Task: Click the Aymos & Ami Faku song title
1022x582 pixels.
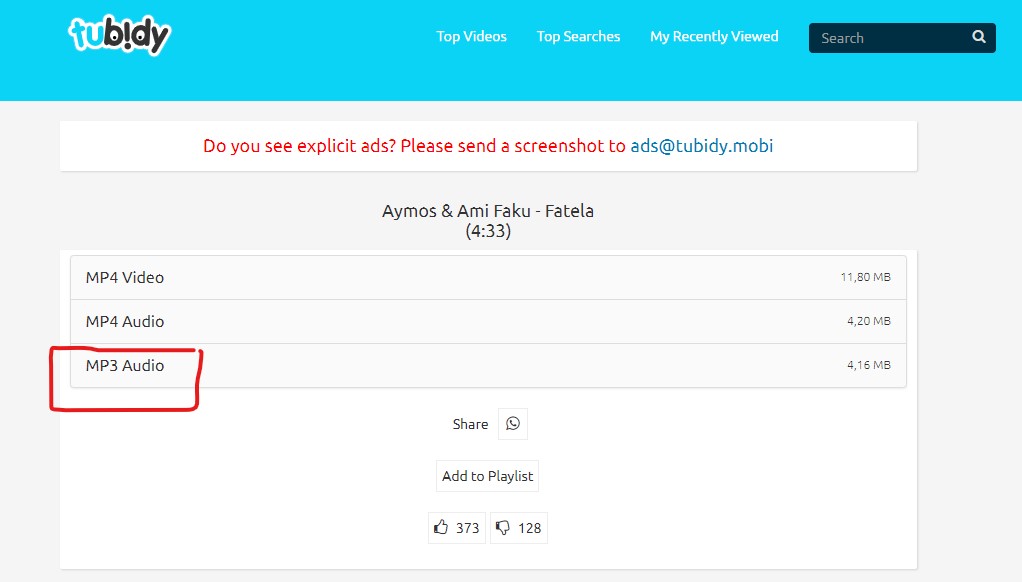Action: pos(488,211)
